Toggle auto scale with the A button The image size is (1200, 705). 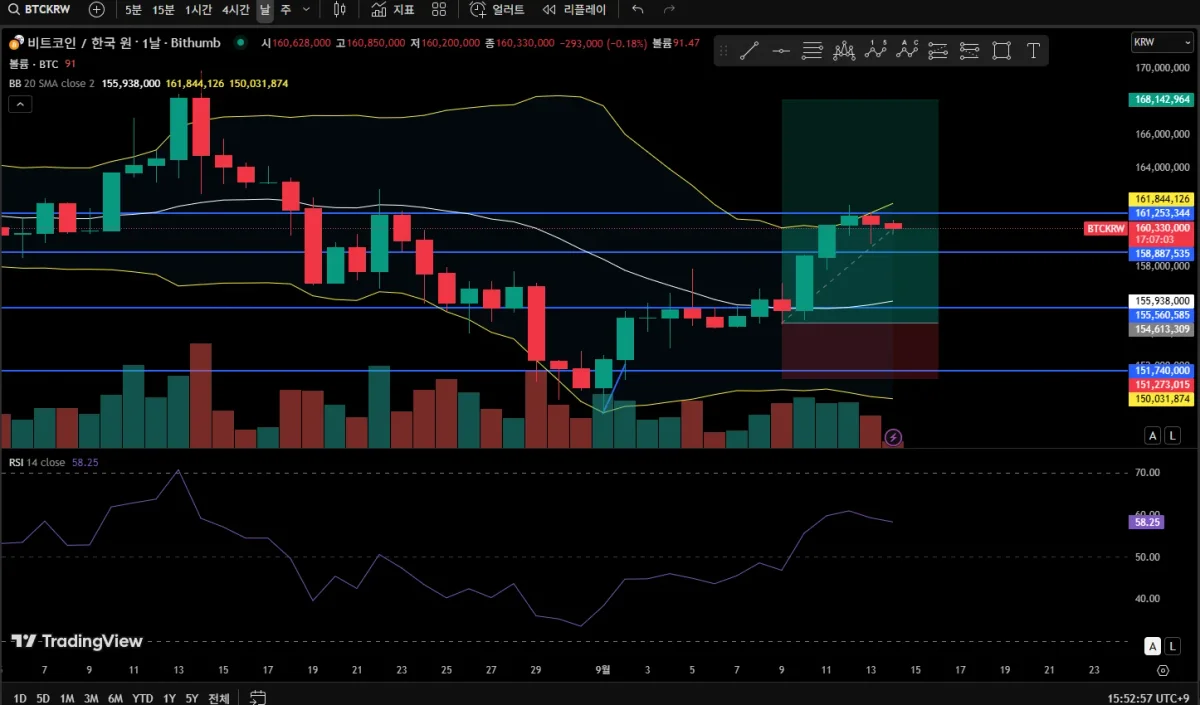(x=1153, y=435)
